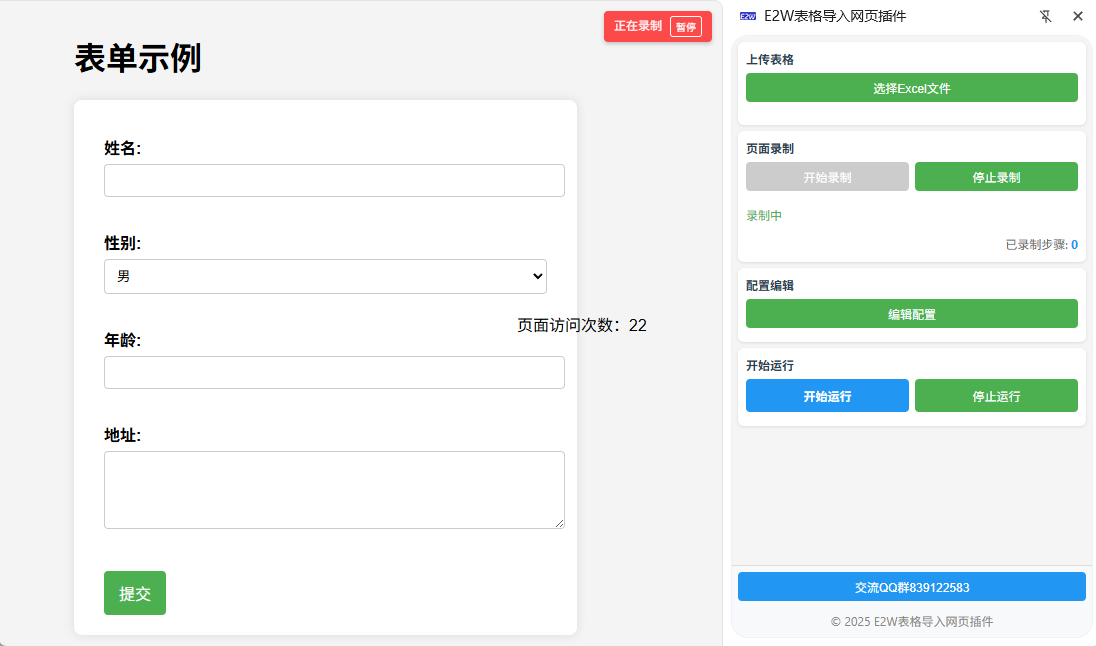Click the 停止运行 button
Image resolution: width=1096 pixels, height=646 pixels.
[996, 396]
